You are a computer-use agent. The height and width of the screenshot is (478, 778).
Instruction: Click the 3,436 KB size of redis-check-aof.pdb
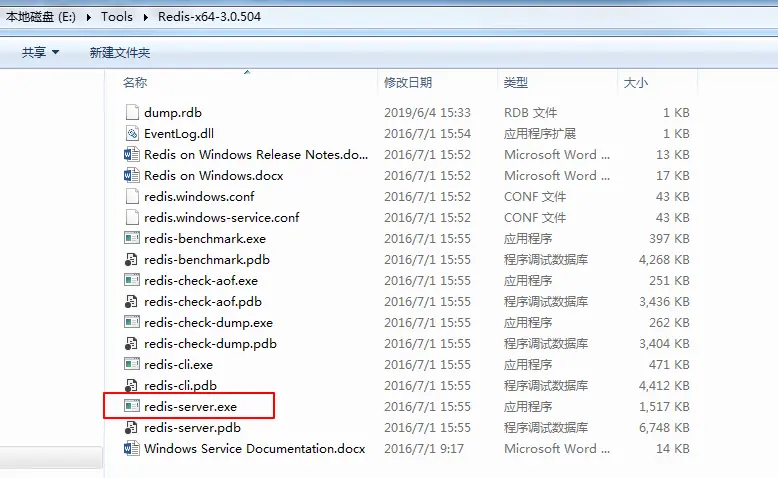click(x=664, y=301)
